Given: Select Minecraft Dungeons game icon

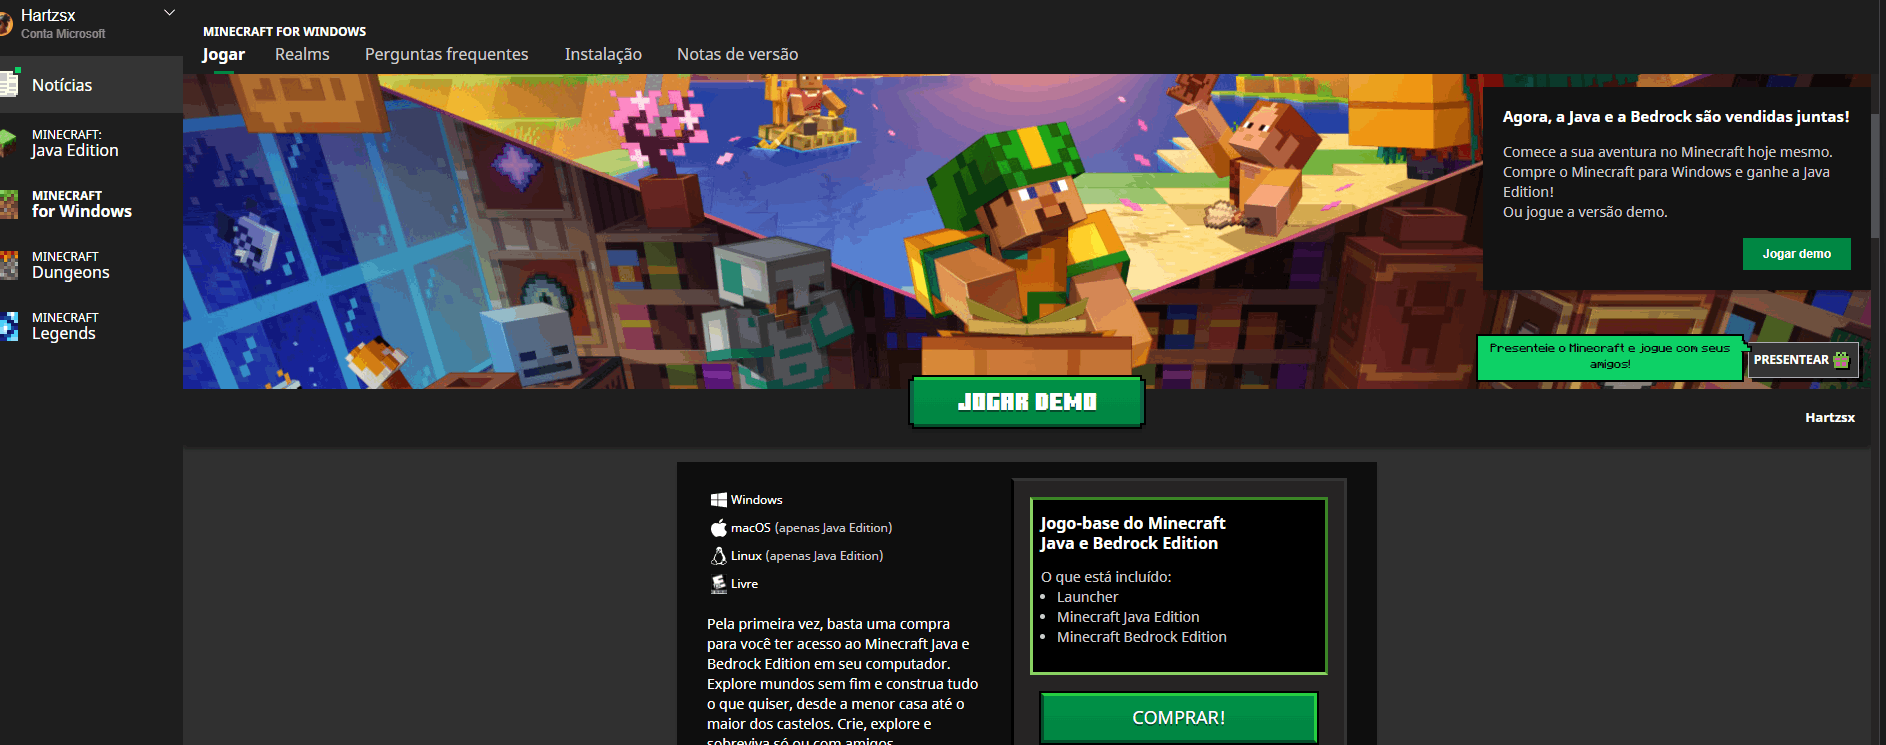Looking at the screenshot, I should (x=8, y=265).
